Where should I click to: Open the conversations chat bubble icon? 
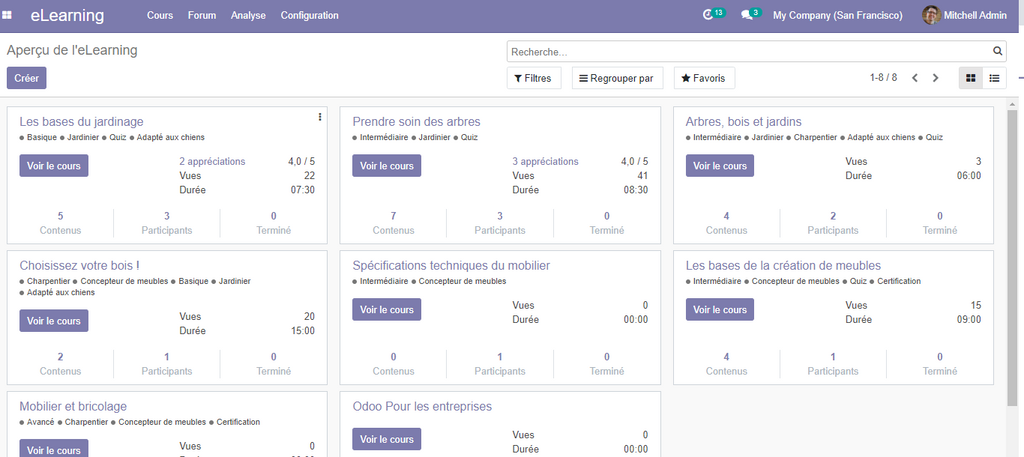click(x=747, y=15)
